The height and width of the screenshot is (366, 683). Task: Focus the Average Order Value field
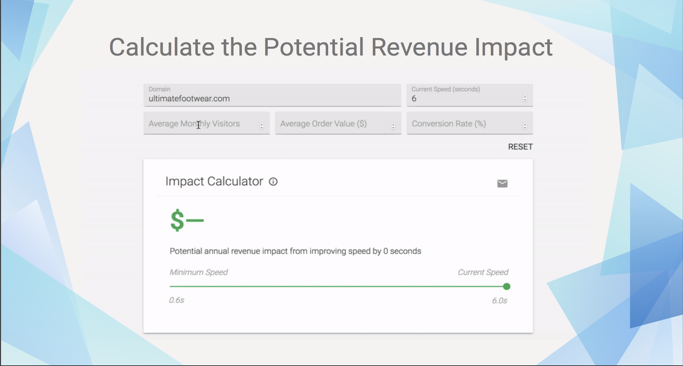pos(338,123)
